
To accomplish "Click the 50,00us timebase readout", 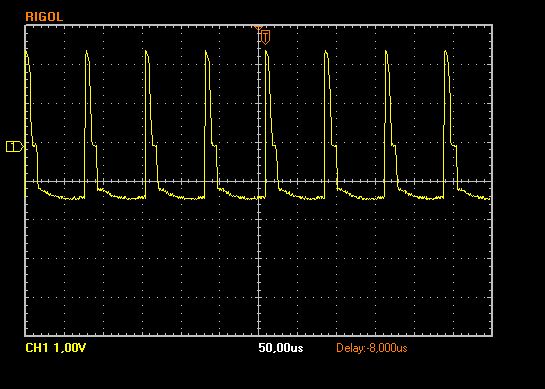I will pyautogui.click(x=280, y=348).
